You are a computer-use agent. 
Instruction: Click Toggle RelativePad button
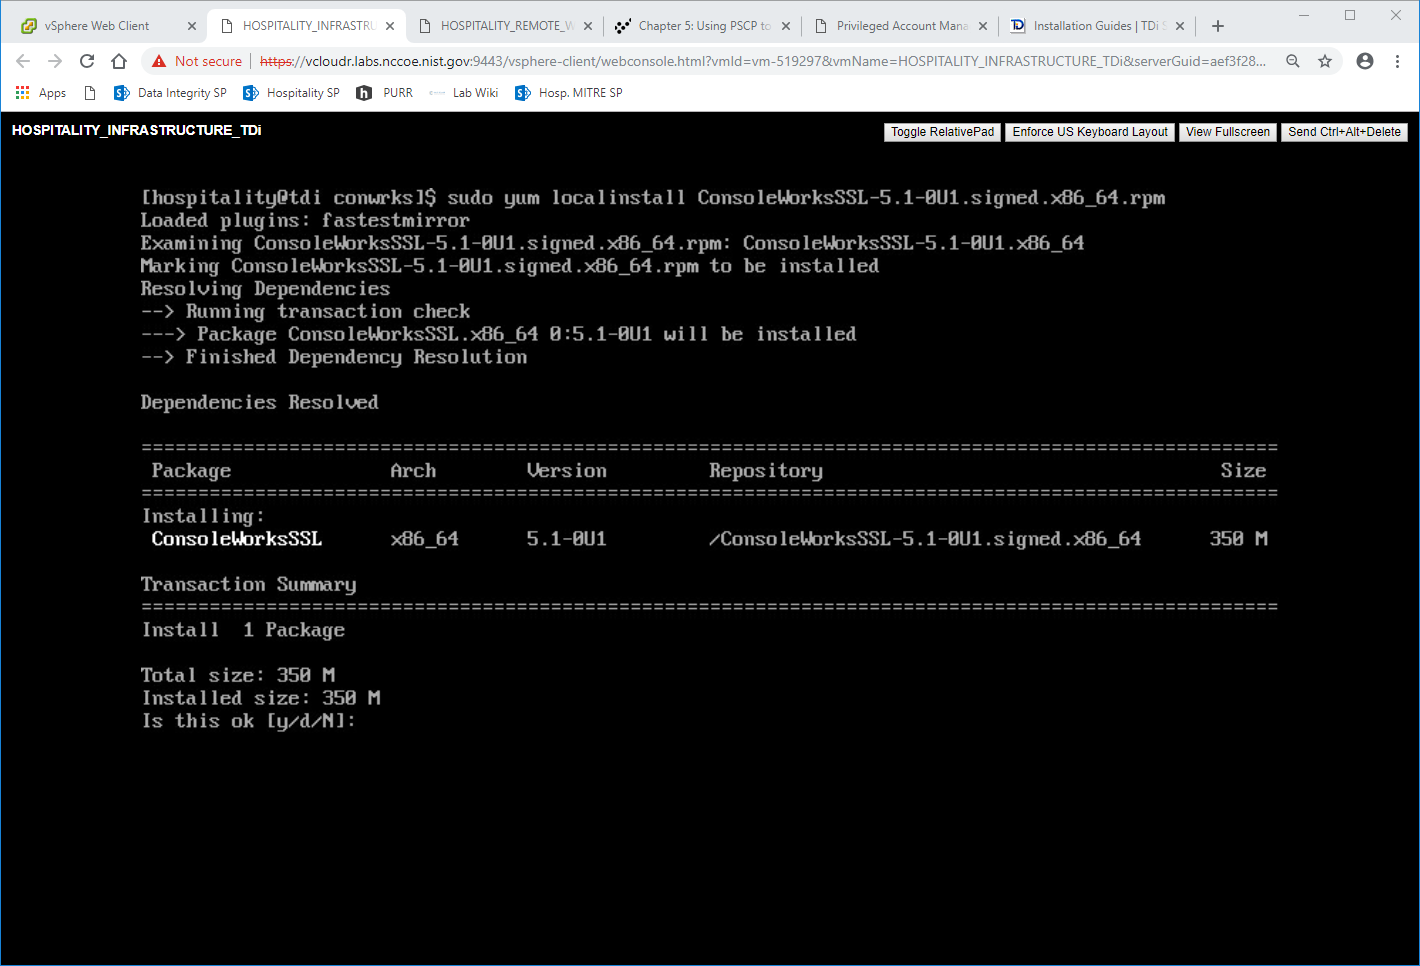pyautogui.click(x=943, y=132)
